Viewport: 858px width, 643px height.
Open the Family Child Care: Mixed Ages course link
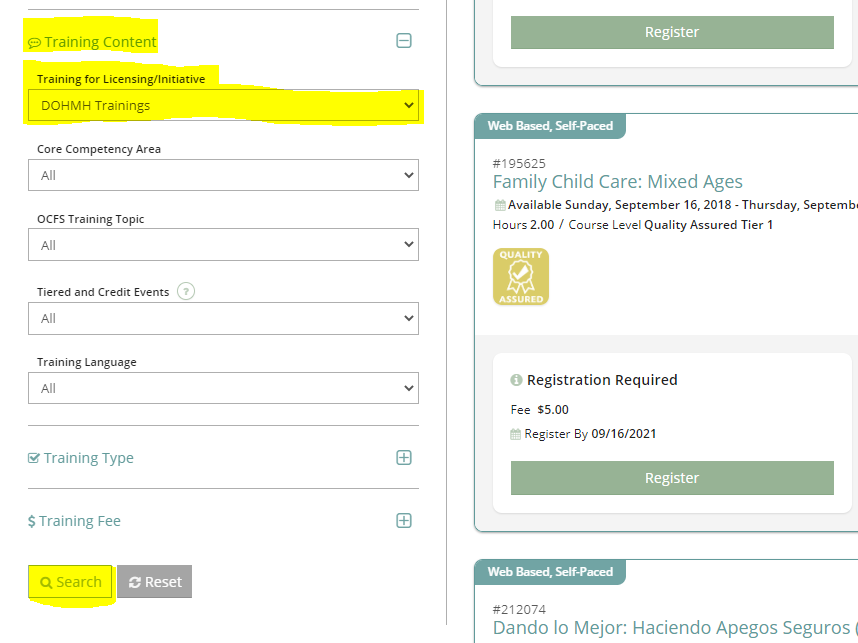tap(617, 182)
